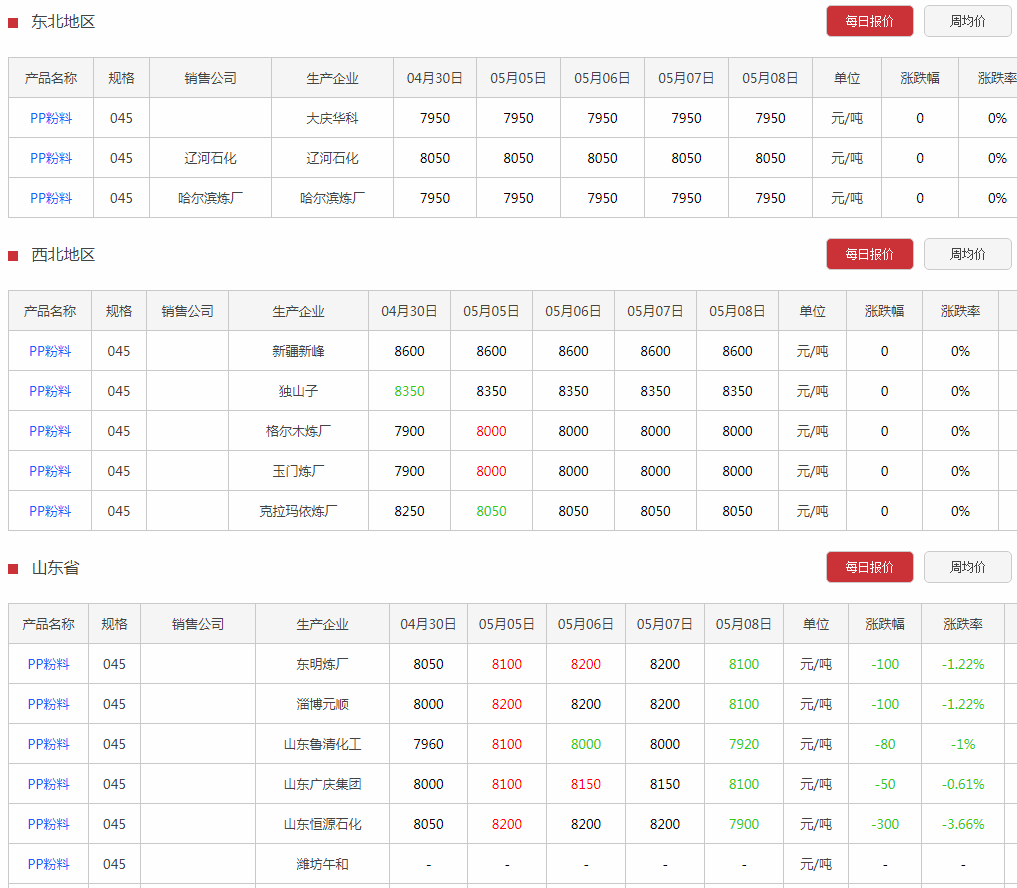The image size is (1017, 888).
Task: Click red 8000 price in 格尔木炼厂 row
Action: point(491,431)
